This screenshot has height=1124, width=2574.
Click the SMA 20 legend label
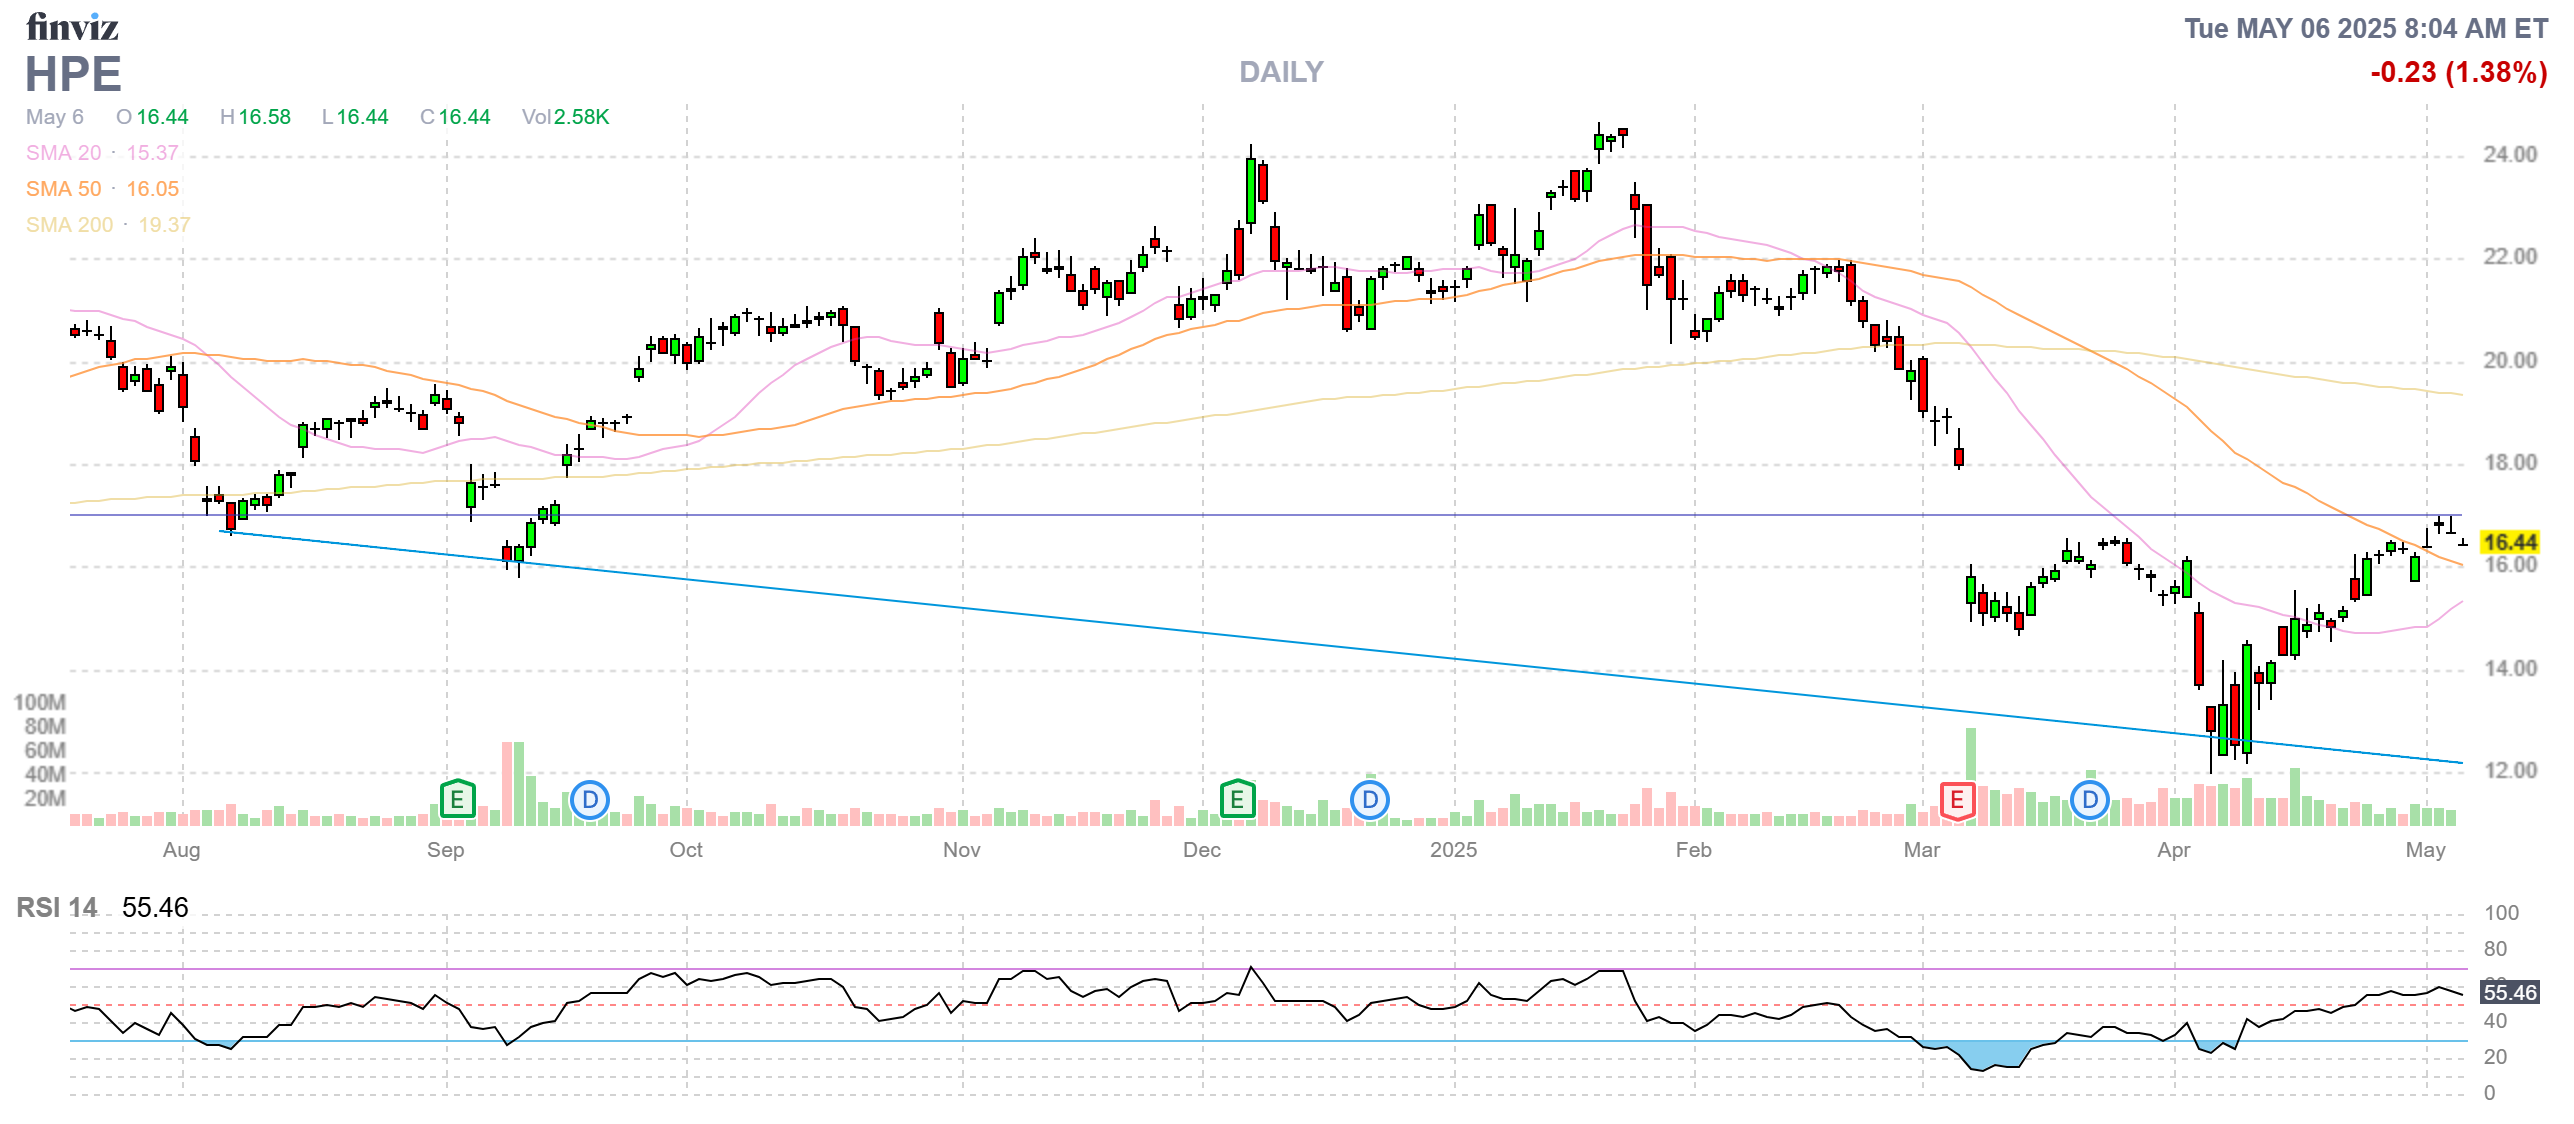click(63, 153)
